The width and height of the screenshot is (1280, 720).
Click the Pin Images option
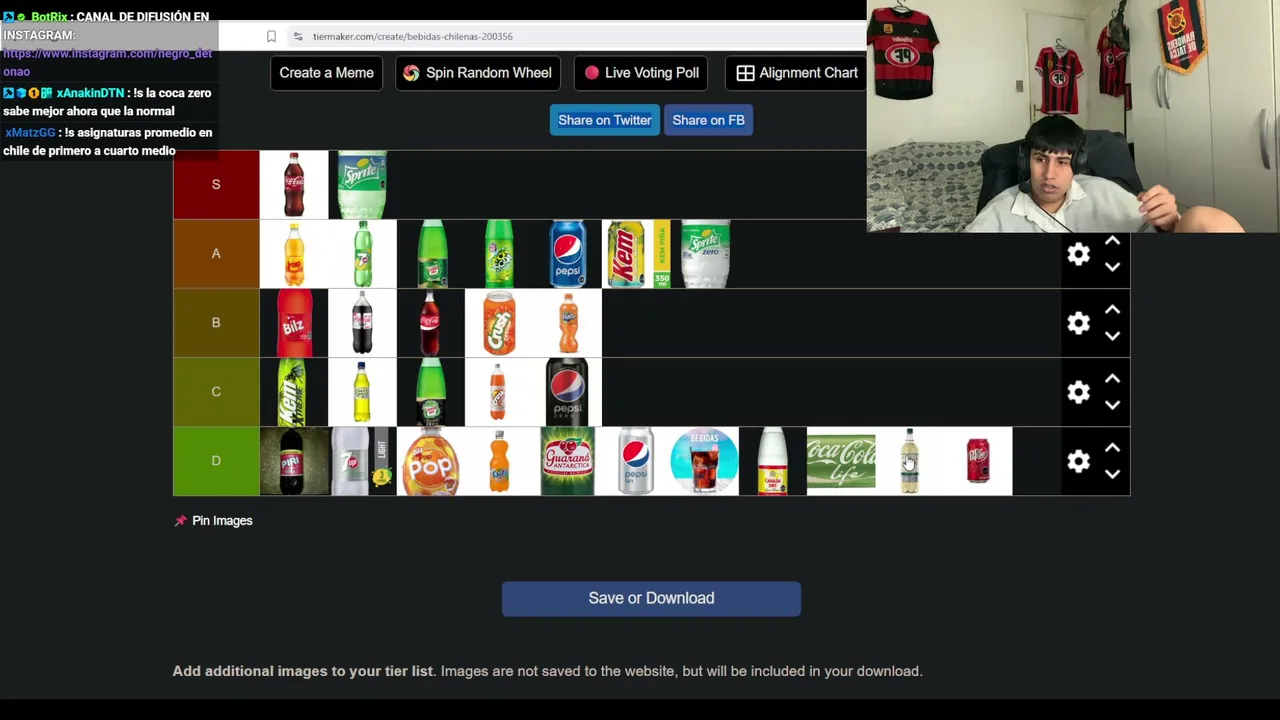coord(213,521)
